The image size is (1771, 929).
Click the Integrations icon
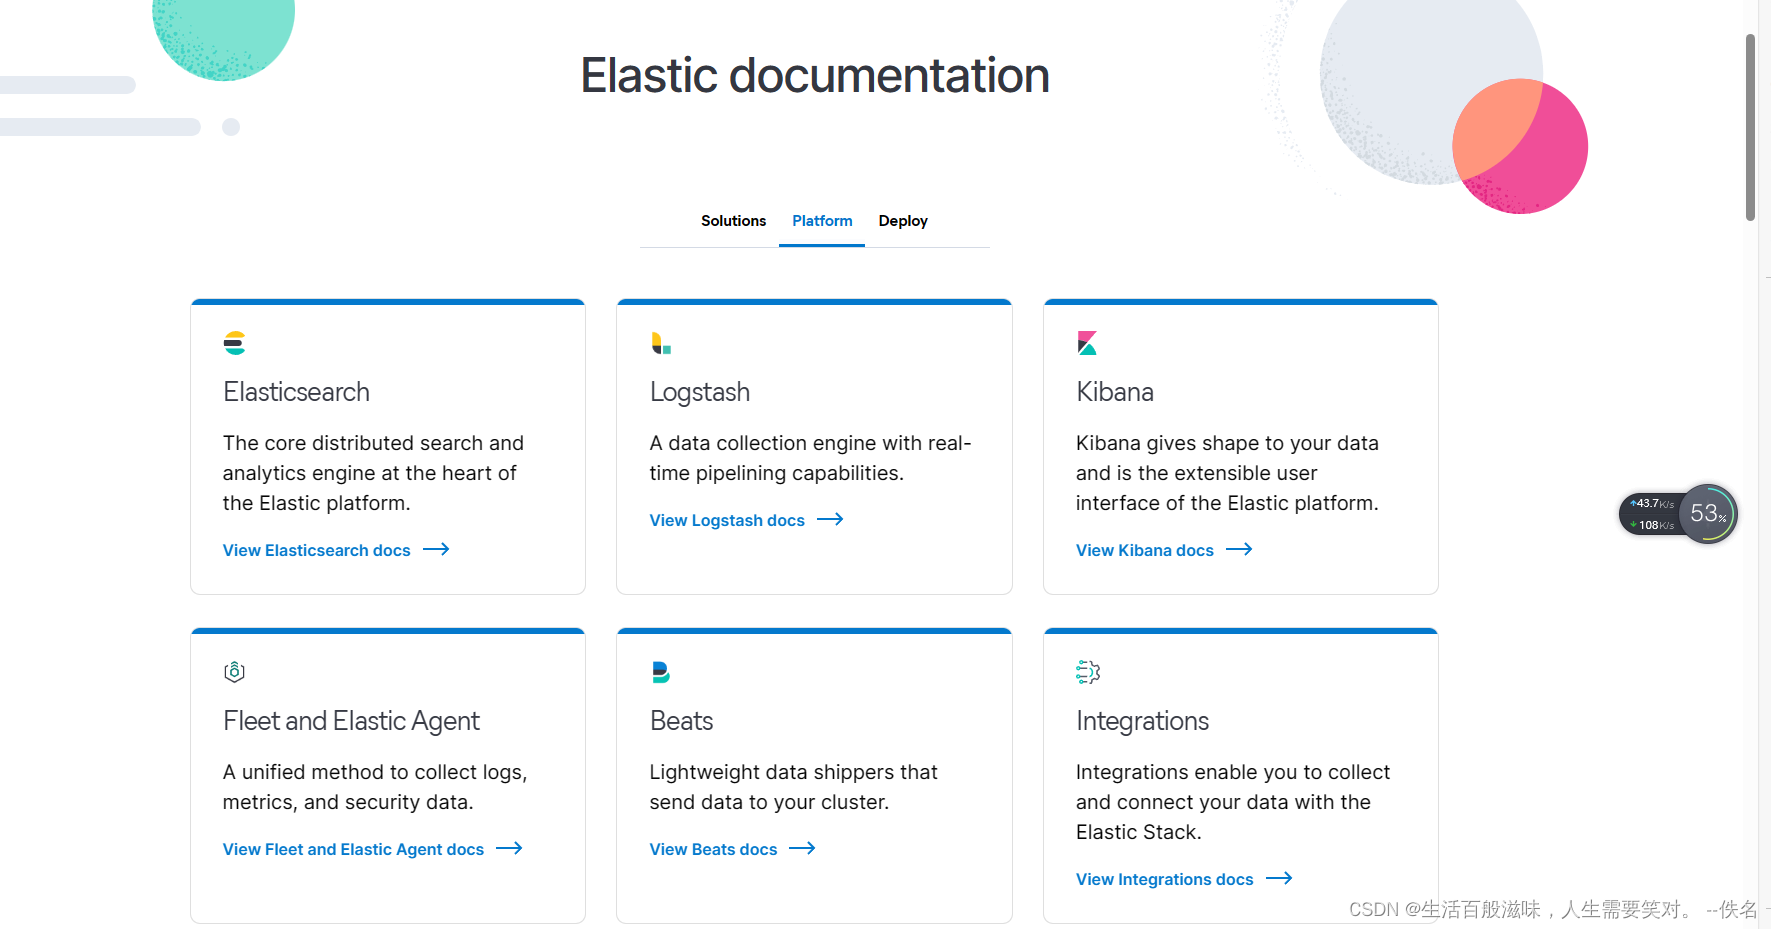[1088, 672]
